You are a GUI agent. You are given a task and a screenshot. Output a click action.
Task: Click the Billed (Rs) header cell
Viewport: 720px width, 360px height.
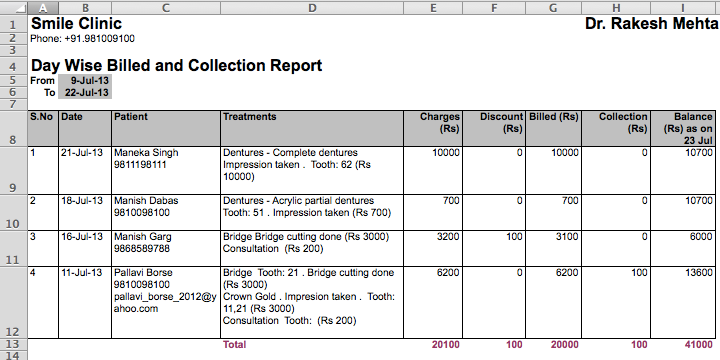point(553,129)
